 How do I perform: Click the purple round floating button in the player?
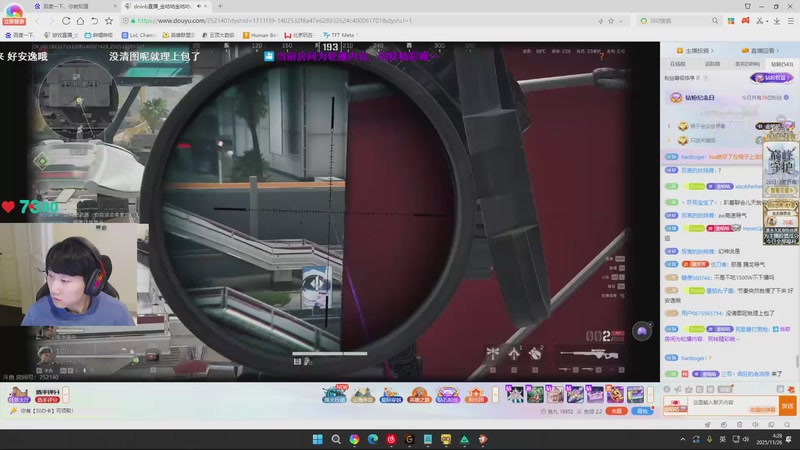click(642, 332)
